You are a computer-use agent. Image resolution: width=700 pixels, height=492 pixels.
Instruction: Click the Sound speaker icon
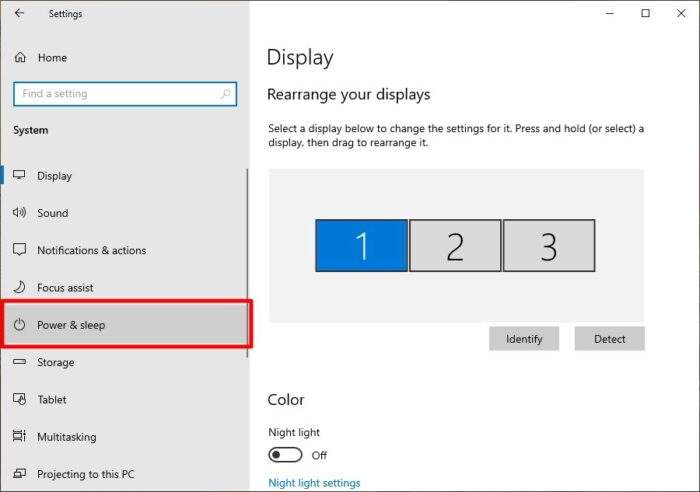(x=19, y=213)
